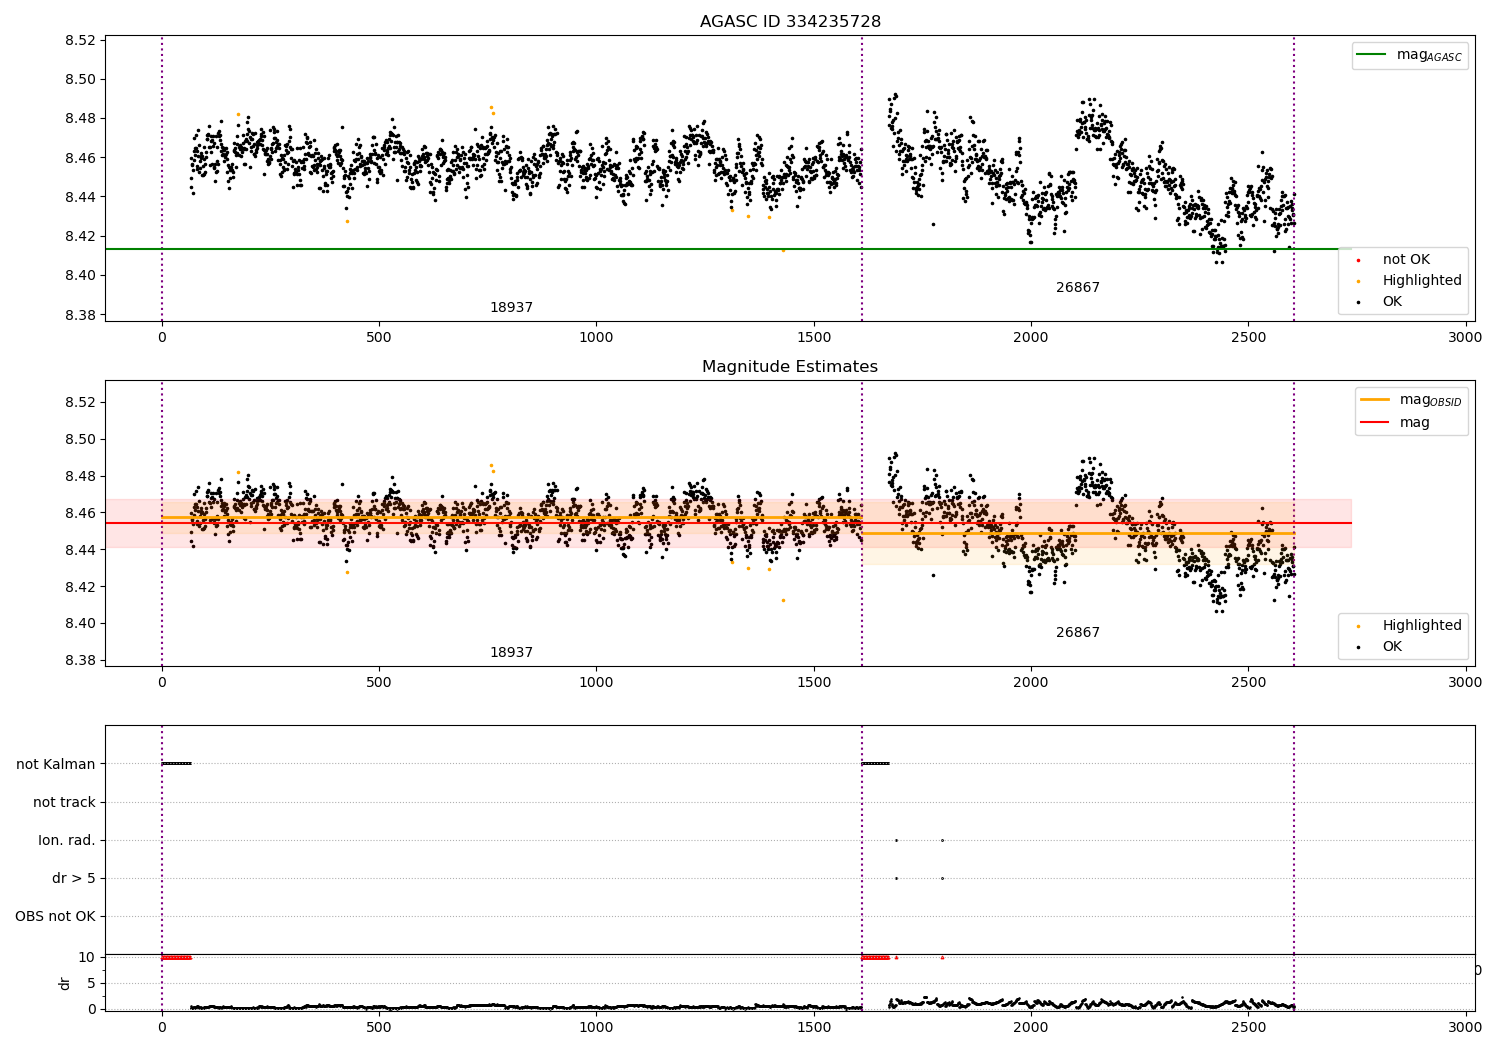
Task: Select the "not OK" legend entry
Action: (x=1406, y=260)
